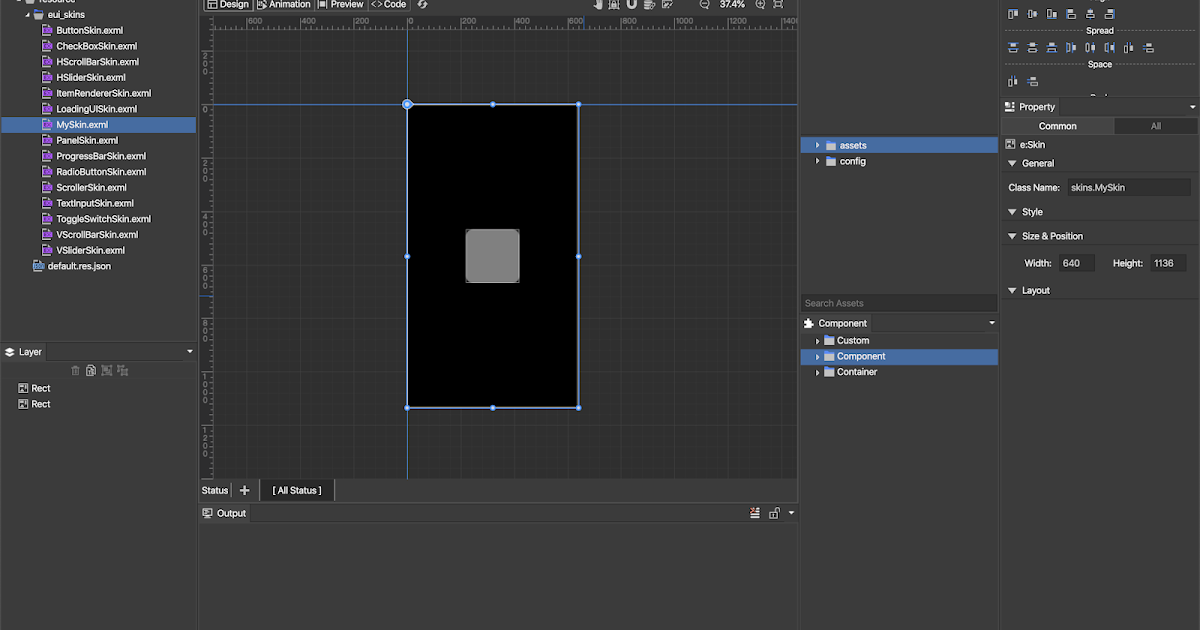
Task: Toggle the Output panel scroll lock
Action: (774, 513)
